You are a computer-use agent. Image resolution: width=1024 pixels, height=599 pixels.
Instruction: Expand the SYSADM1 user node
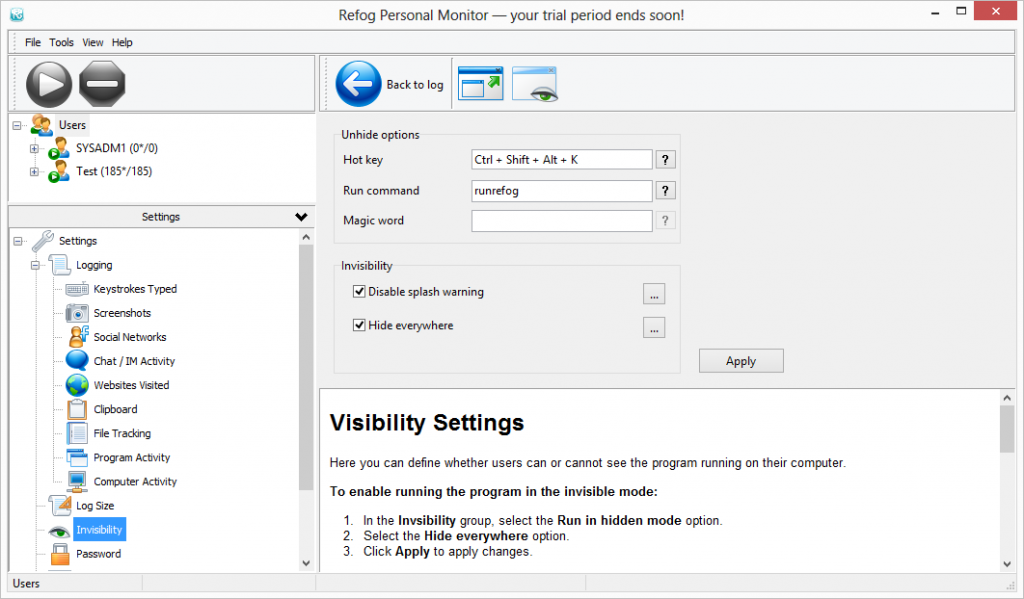(x=35, y=148)
